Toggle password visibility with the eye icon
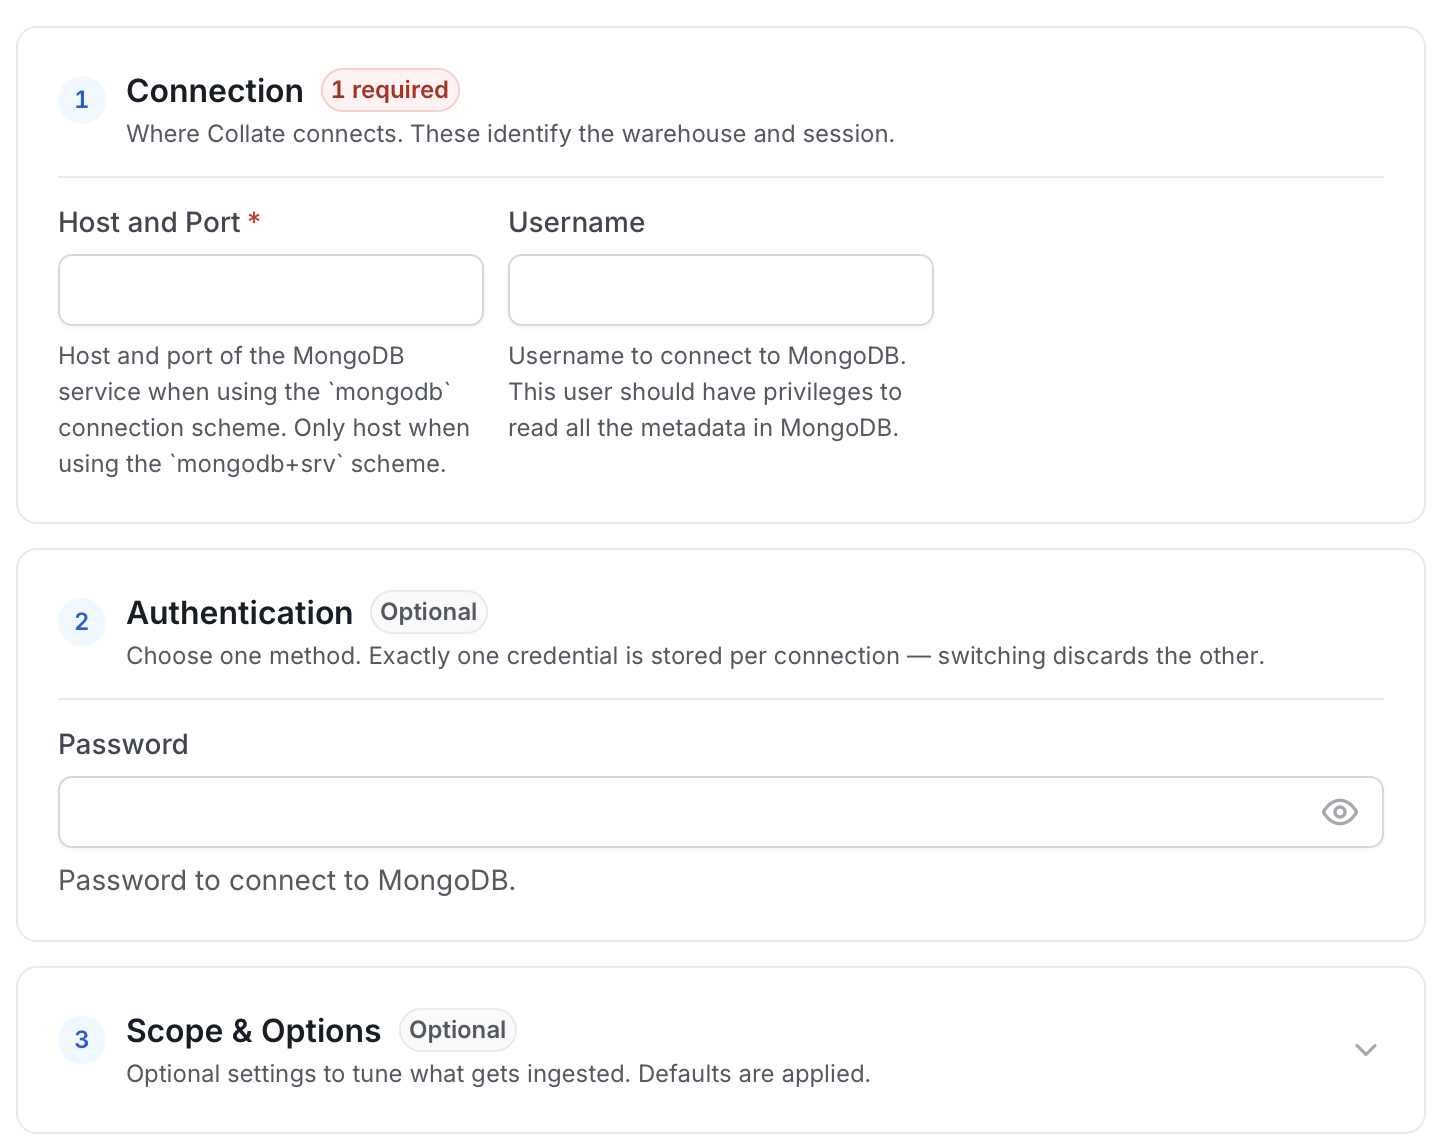 tap(1339, 812)
